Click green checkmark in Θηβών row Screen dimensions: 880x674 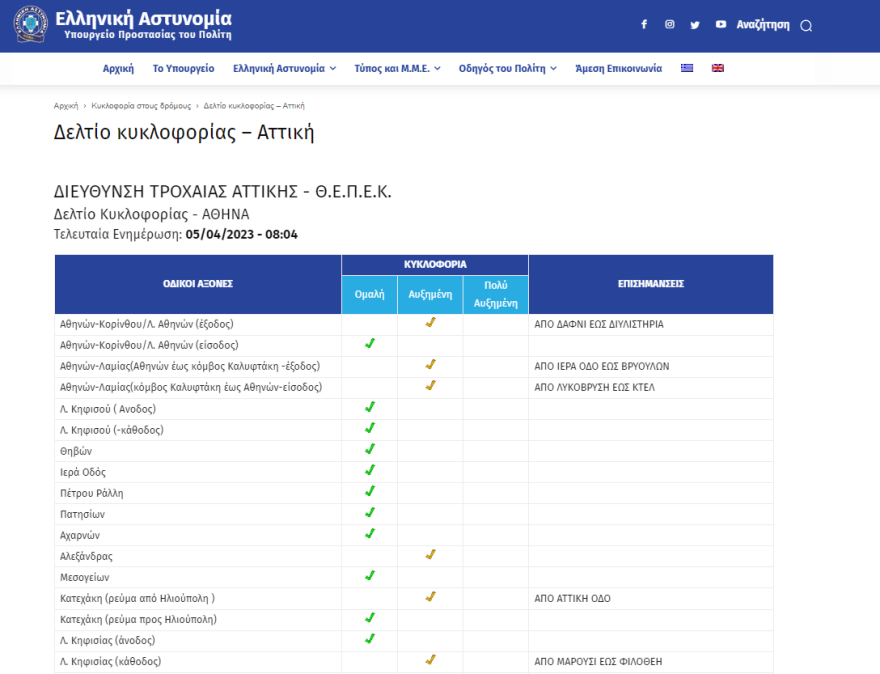(x=369, y=449)
